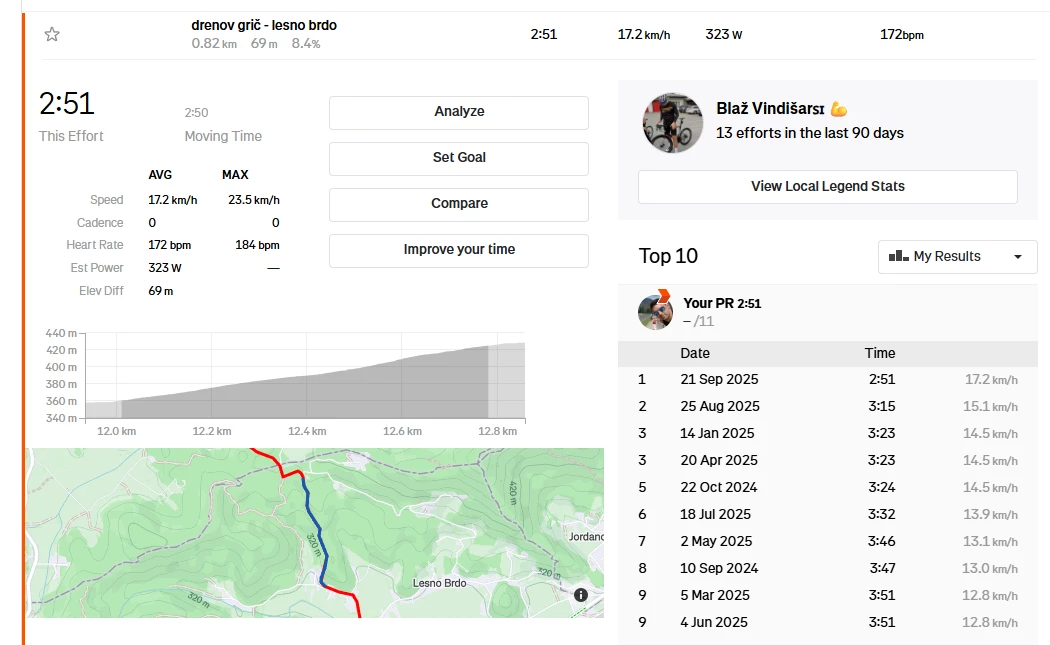Click your PR avatar picture
This screenshot has height=645, width=1050.
coord(655,312)
